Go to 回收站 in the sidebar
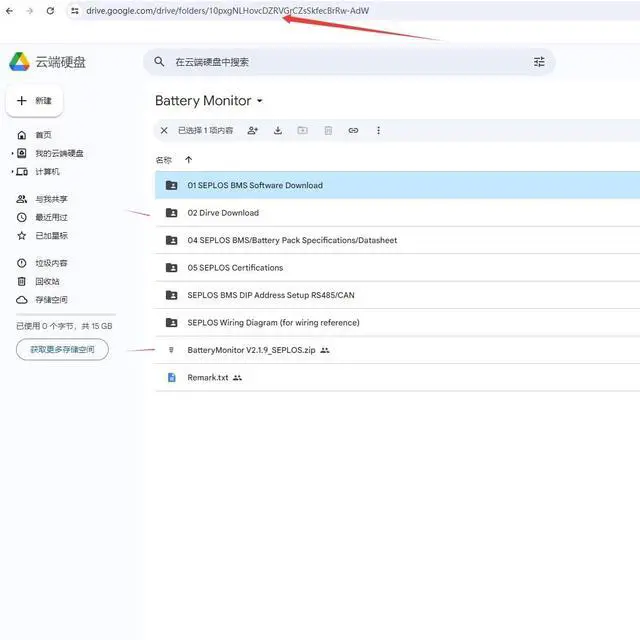The width and height of the screenshot is (640, 640). (47, 282)
